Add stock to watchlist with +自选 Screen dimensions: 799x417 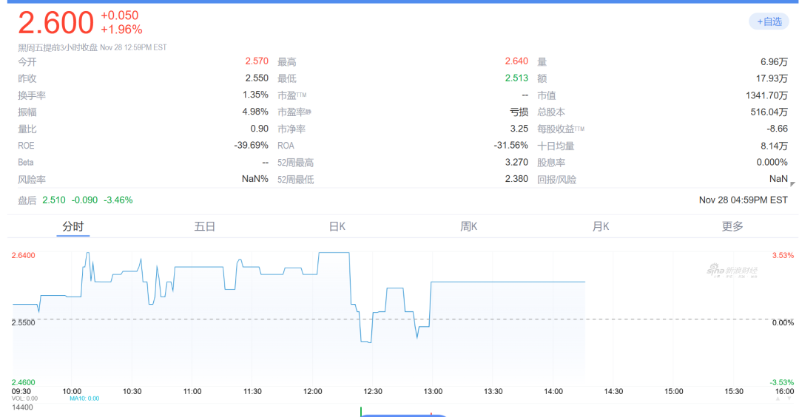click(x=768, y=21)
